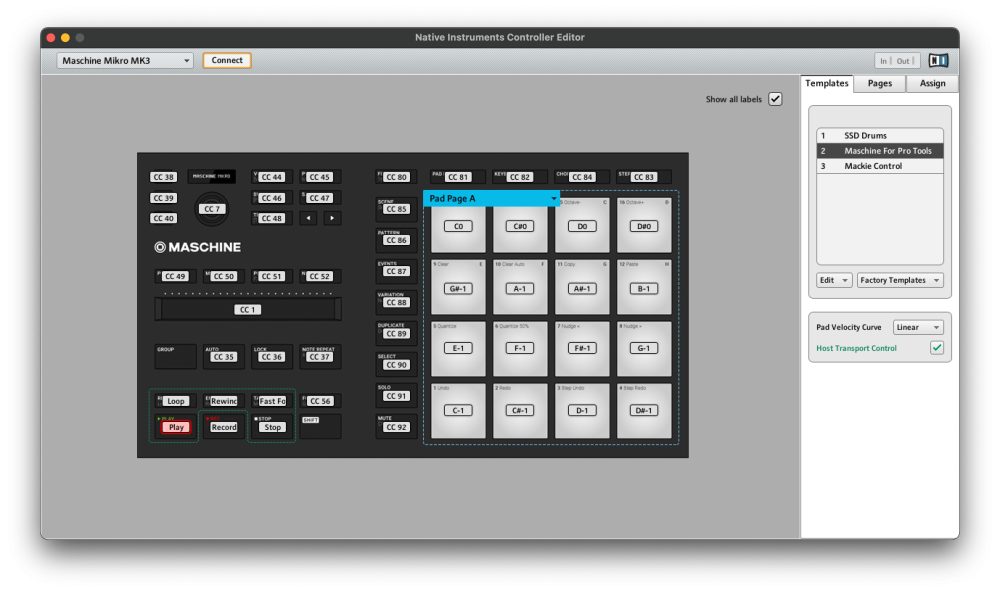Select the C#0 pad
1000x593 pixels.
click(x=520, y=226)
